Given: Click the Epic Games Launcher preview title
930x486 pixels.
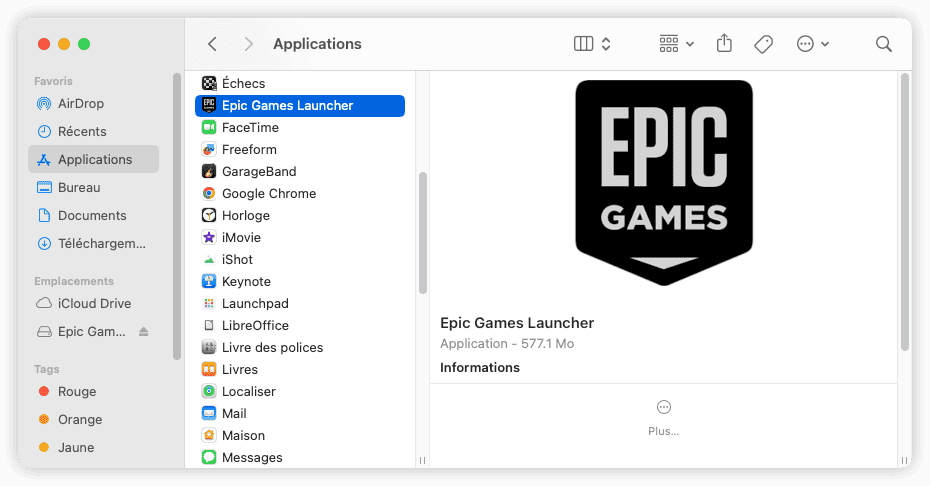Looking at the screenshot, I should [517, 323].
